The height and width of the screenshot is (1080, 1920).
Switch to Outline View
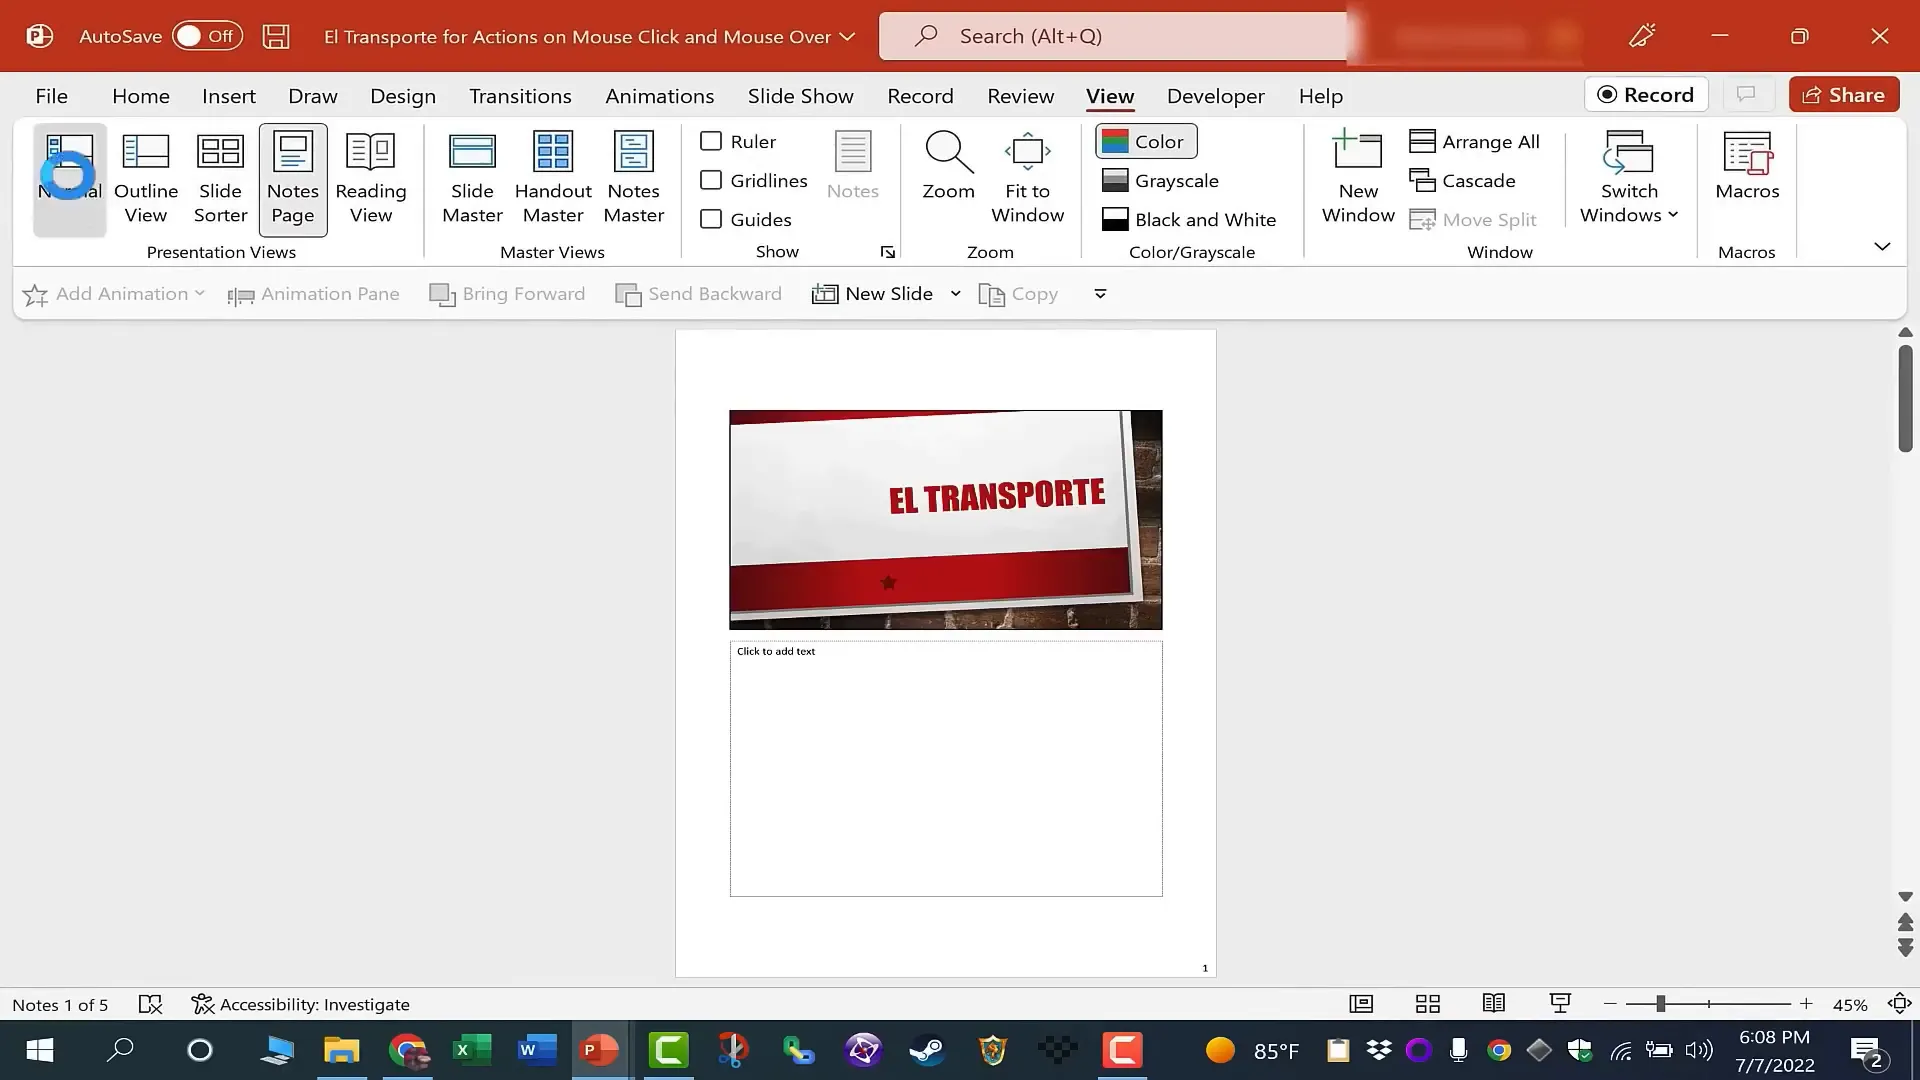point(146,180)
